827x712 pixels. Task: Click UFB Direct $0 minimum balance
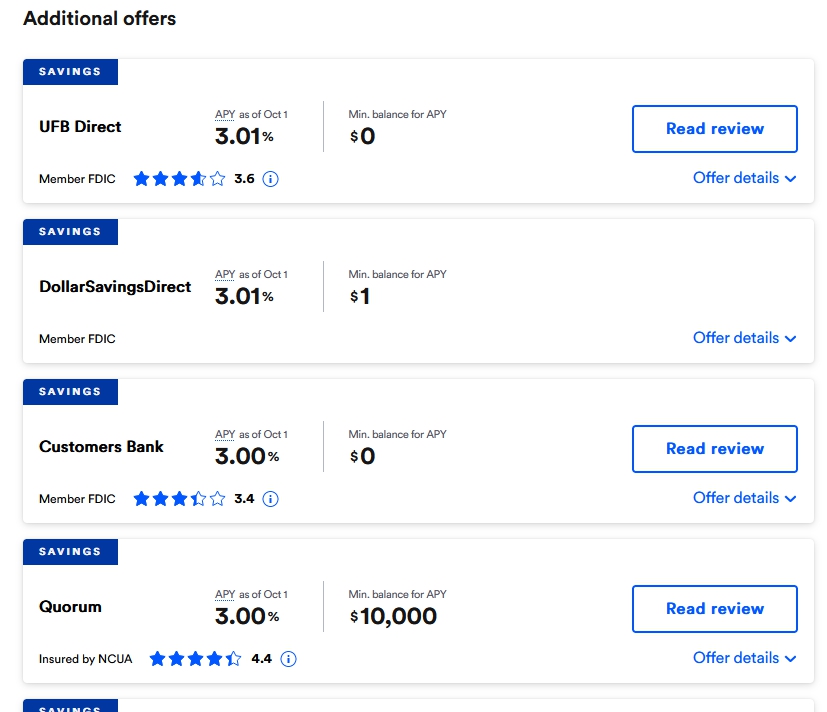click(362, 137)
